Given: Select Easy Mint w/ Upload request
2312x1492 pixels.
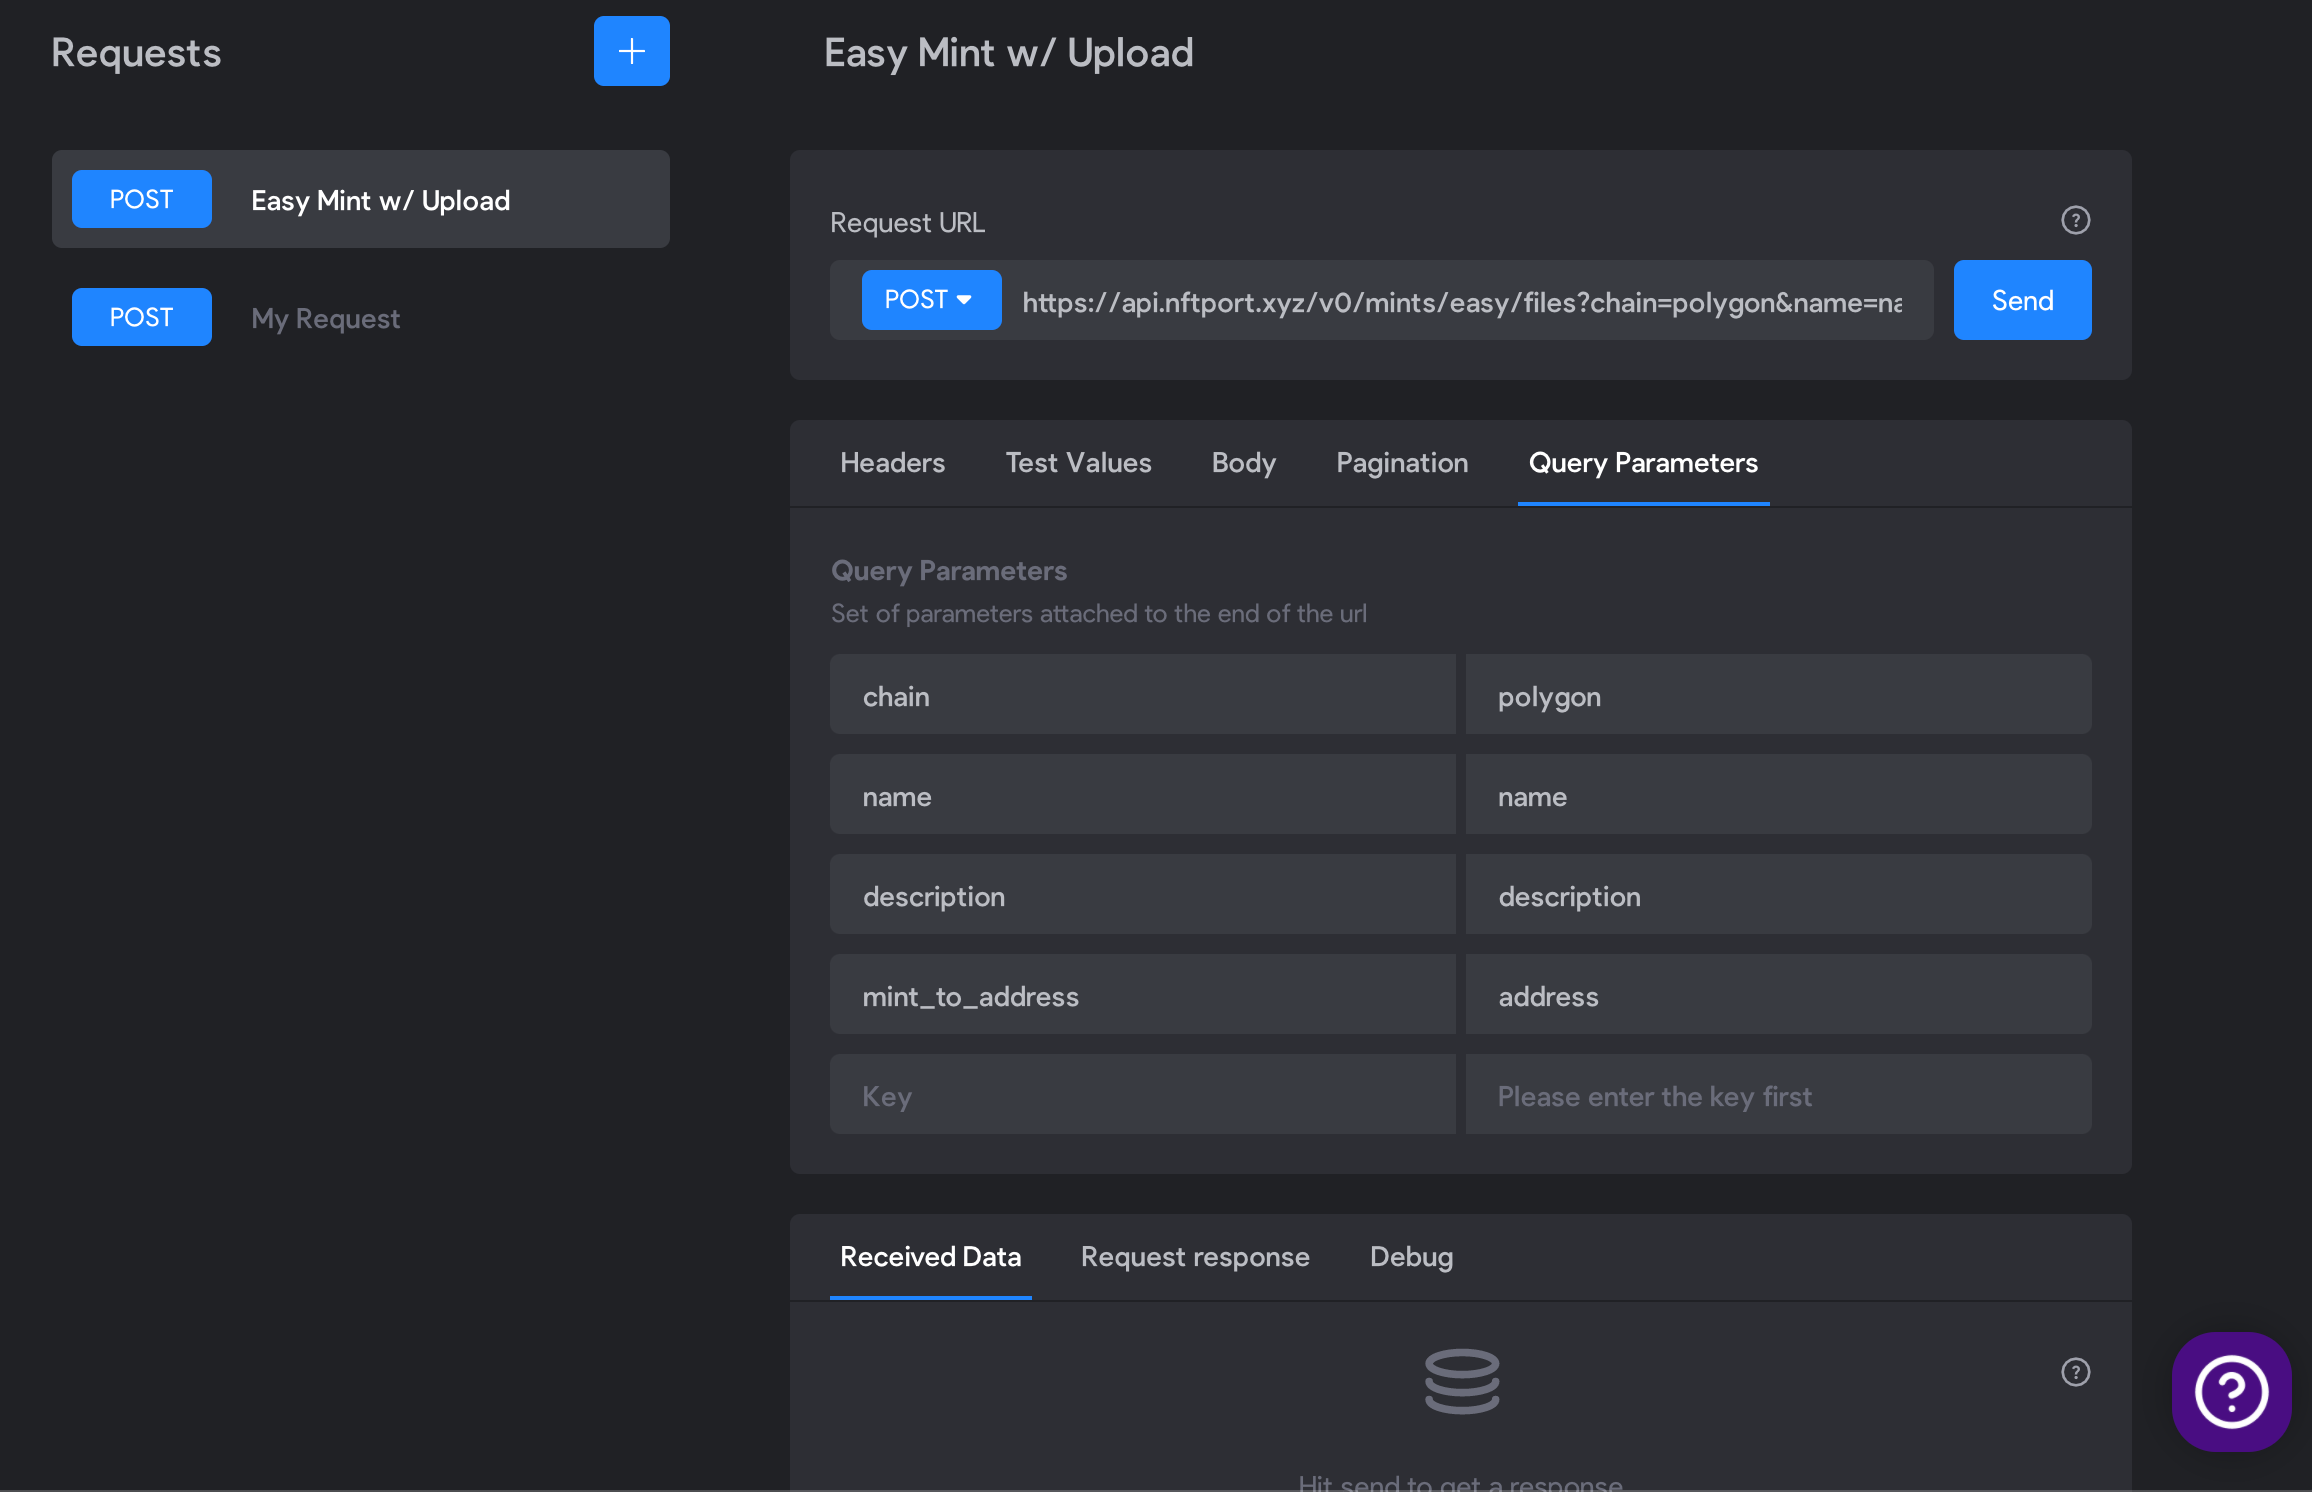Looking at the screenshot, I should point(361,199).
